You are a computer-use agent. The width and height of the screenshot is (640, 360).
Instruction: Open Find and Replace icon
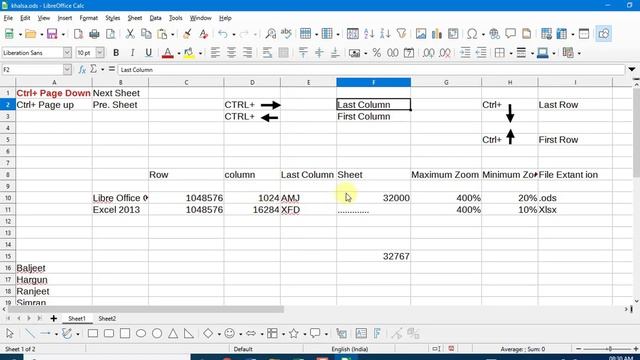pyautogui.click(x=270, y=34)
